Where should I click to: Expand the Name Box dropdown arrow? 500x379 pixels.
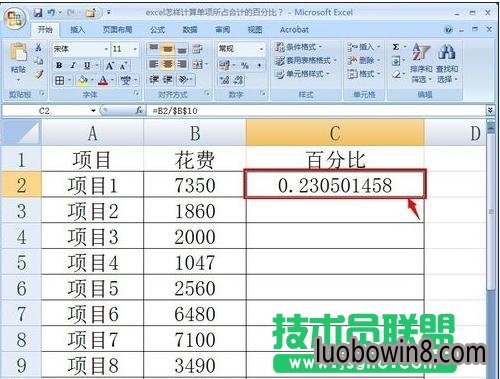click(93, 110)
